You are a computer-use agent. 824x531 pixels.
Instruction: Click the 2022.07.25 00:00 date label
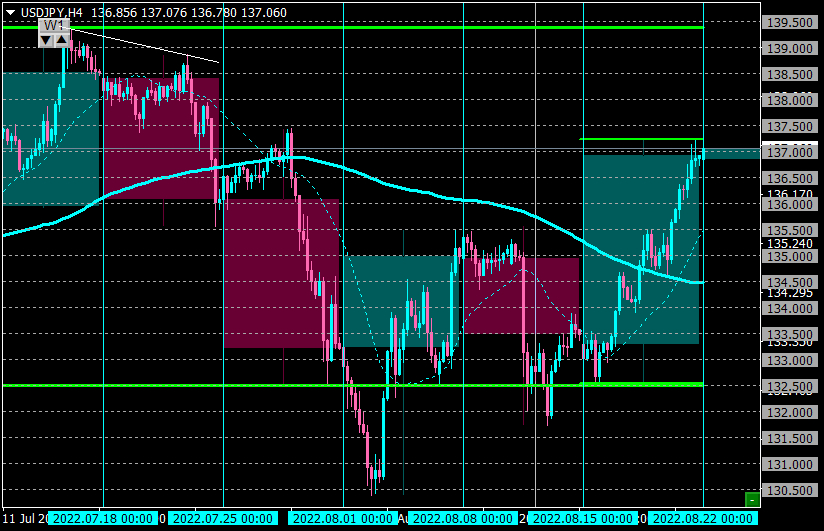click(223, 519)
